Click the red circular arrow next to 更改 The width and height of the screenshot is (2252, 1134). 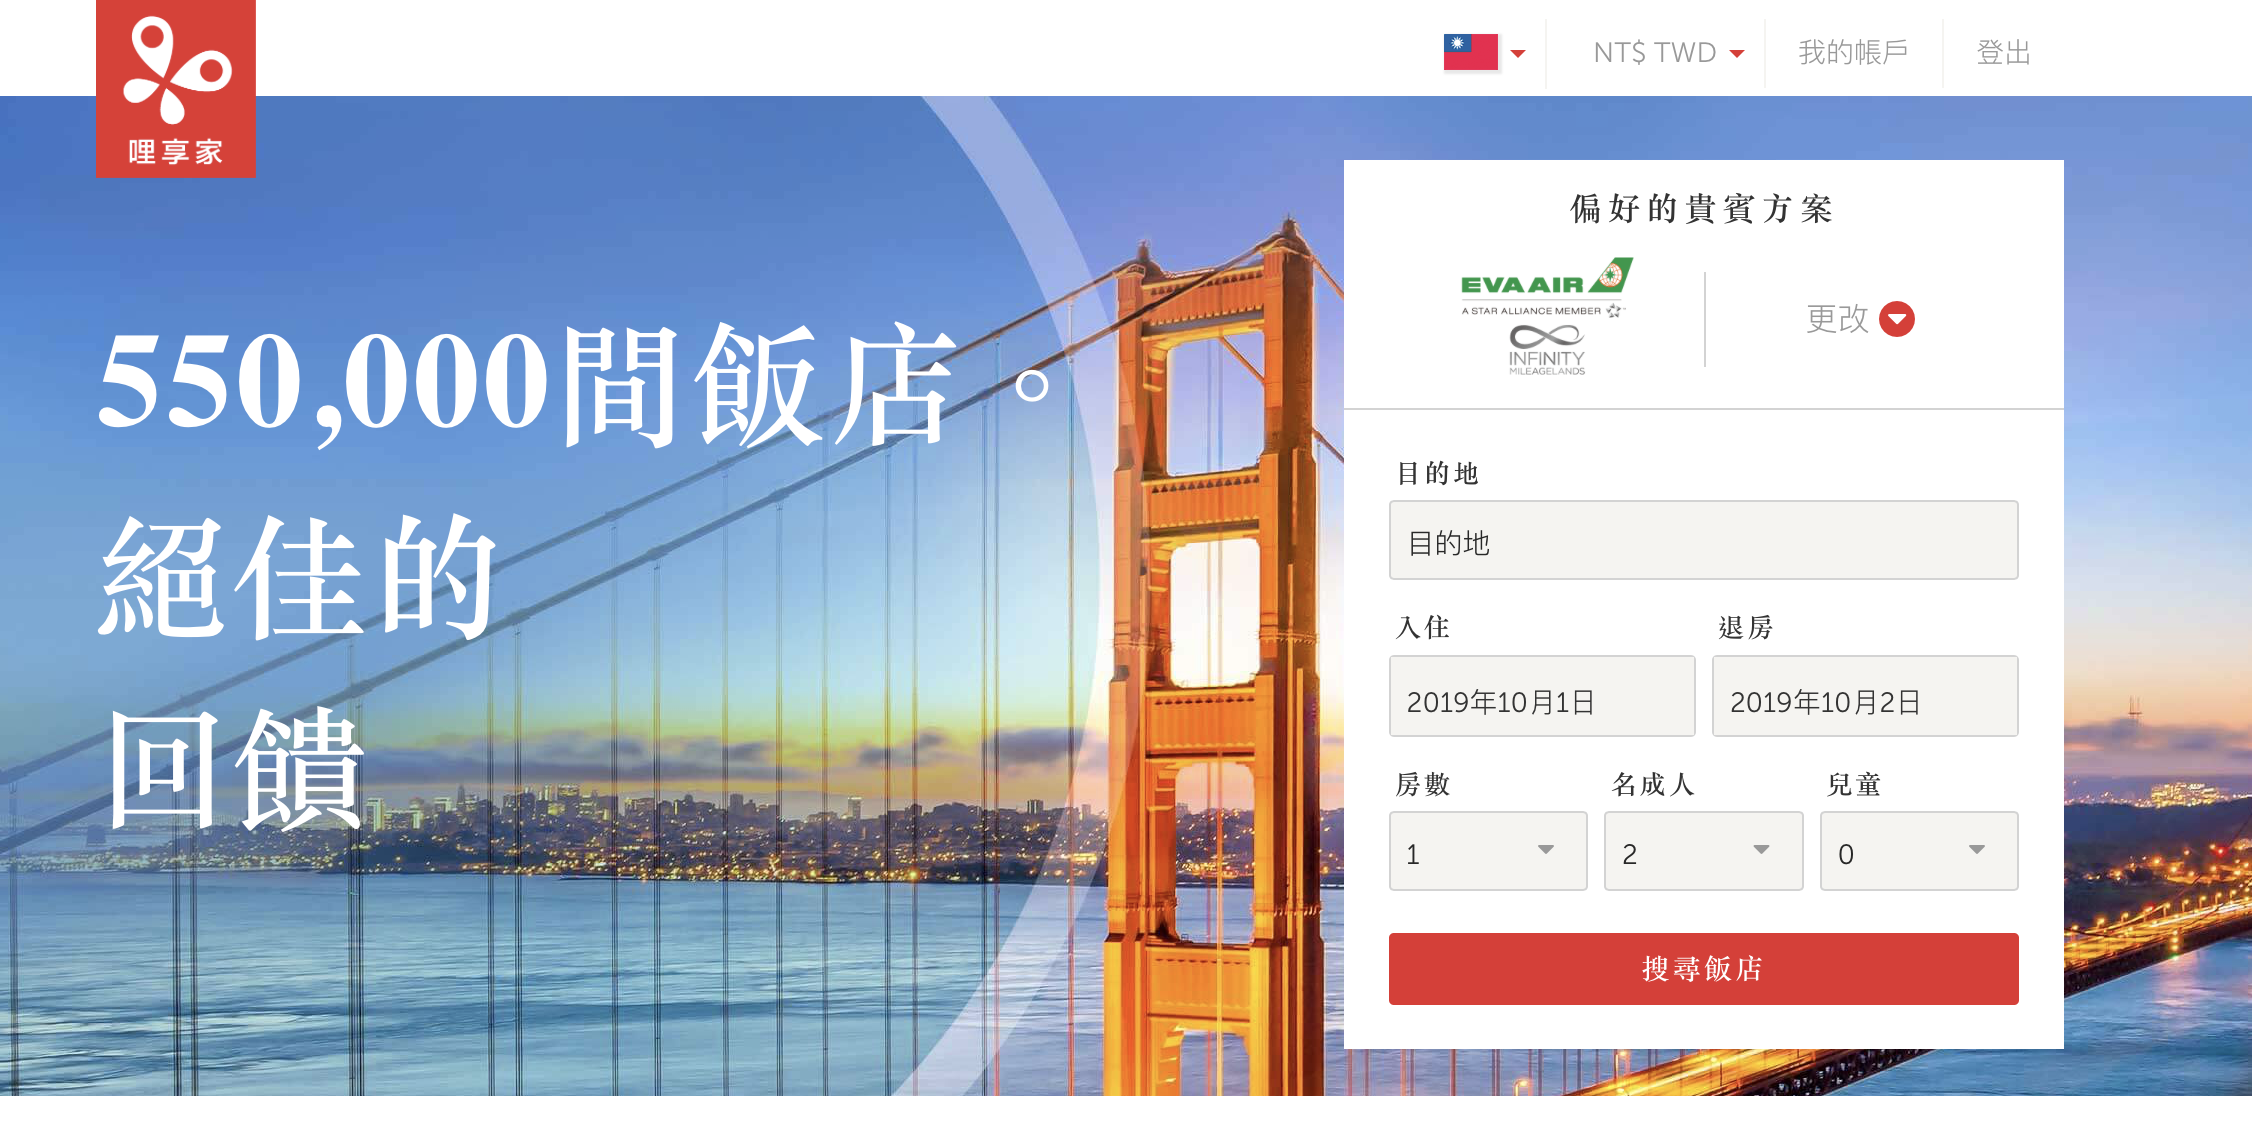pos(1896,319)
